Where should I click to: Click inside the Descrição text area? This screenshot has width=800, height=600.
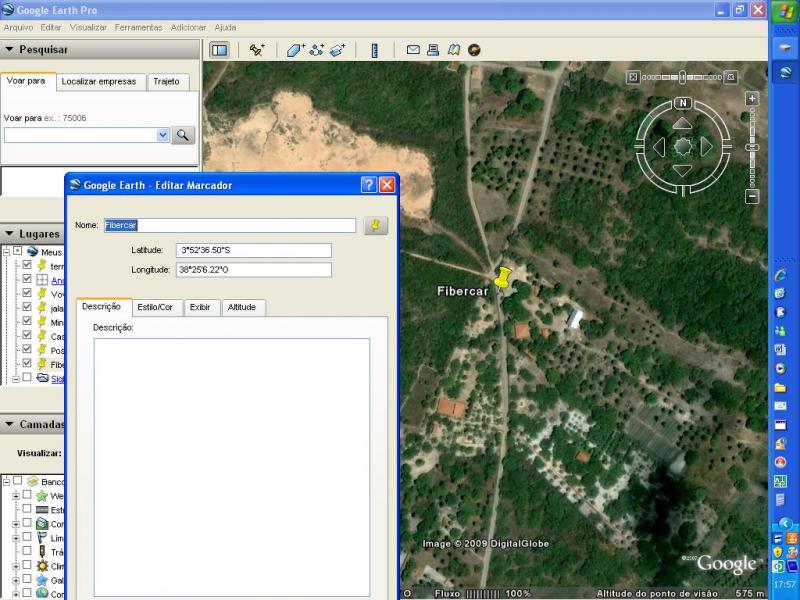pyautogui.click(x=232, y=467)
